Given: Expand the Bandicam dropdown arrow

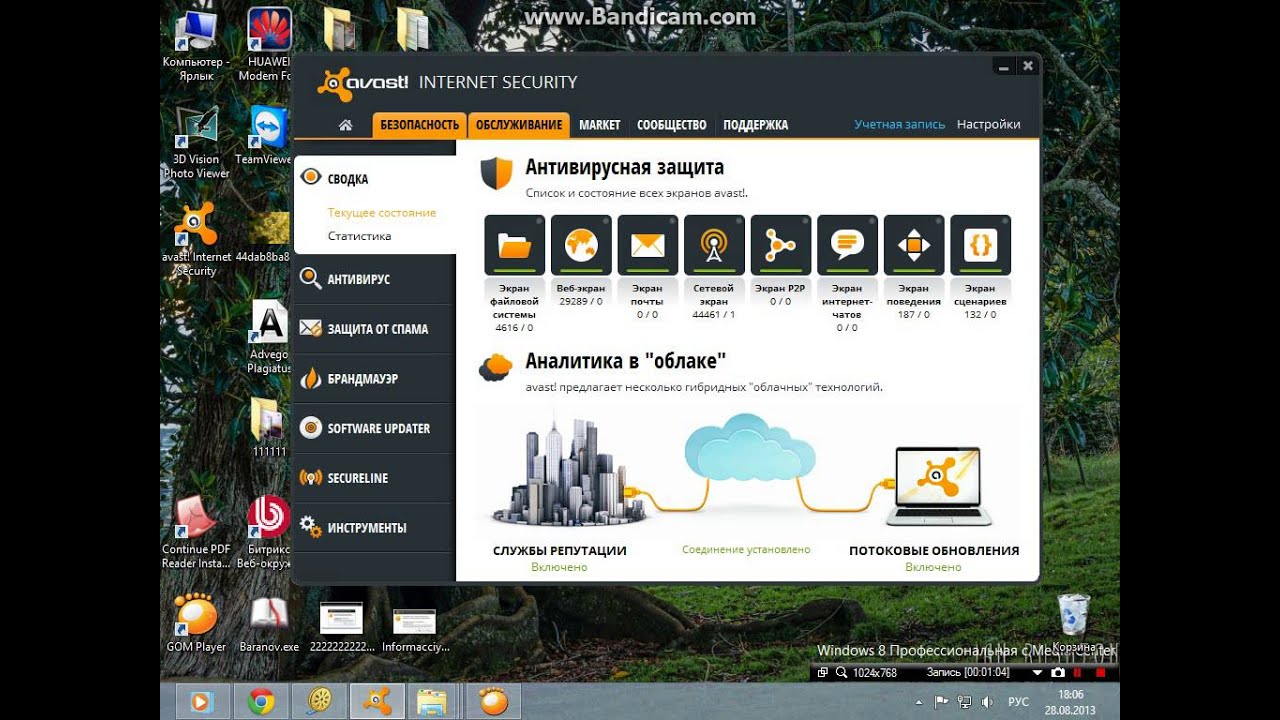Looking at the screenshot, I should click(1036, 673).
